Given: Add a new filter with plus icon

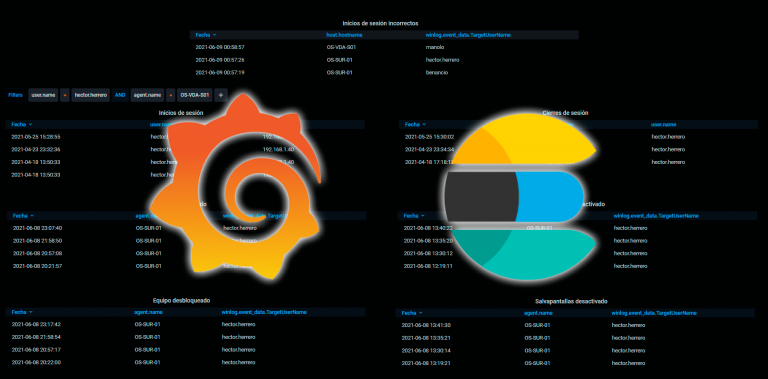Looking at the screenshot, I should (220, 95).
